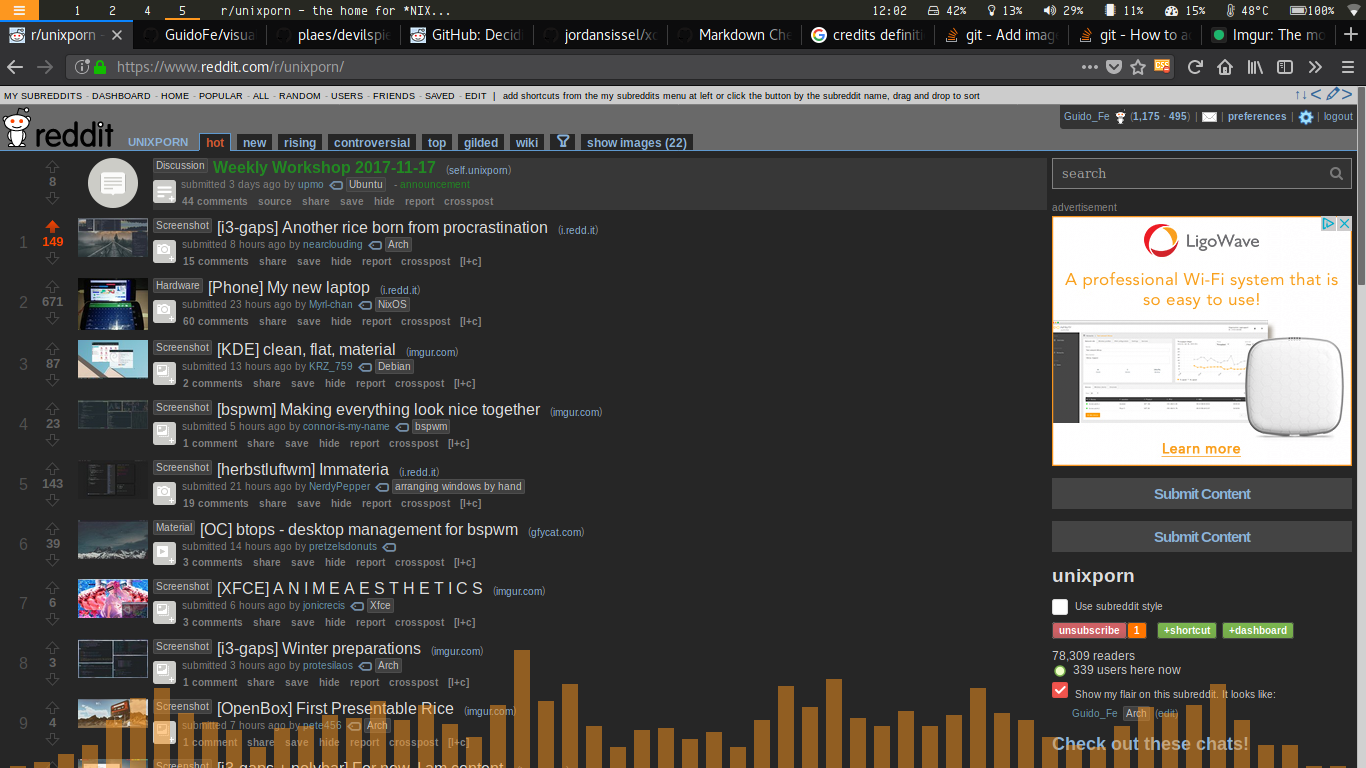Screen dimensions: 1366x768
Task: Open the inbox envelope icon
Action: pos(1209,117)
